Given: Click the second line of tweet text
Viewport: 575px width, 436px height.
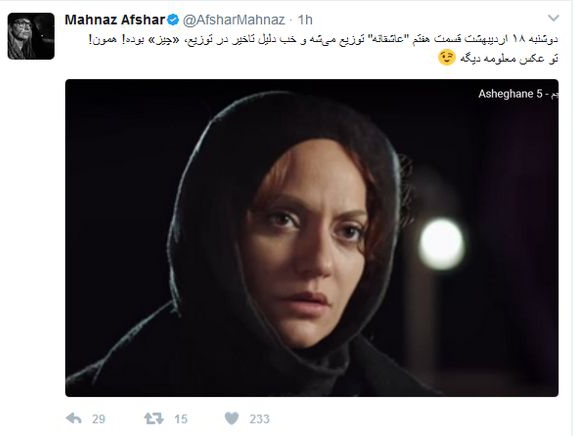Looking at the screenshot, I should 498,58.
